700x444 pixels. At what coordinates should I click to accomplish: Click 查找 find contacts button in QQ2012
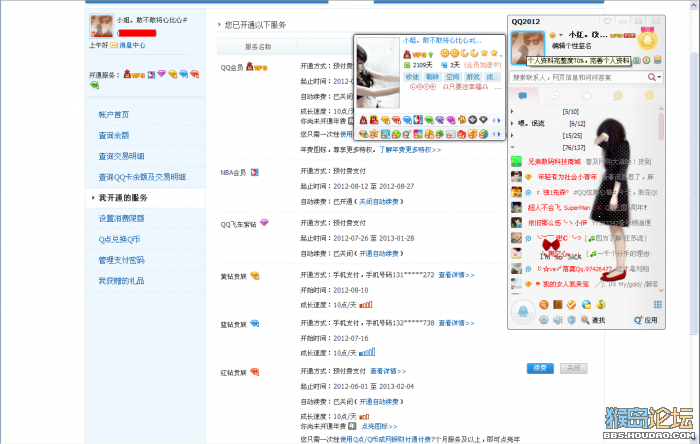click(x=593, y=320)
